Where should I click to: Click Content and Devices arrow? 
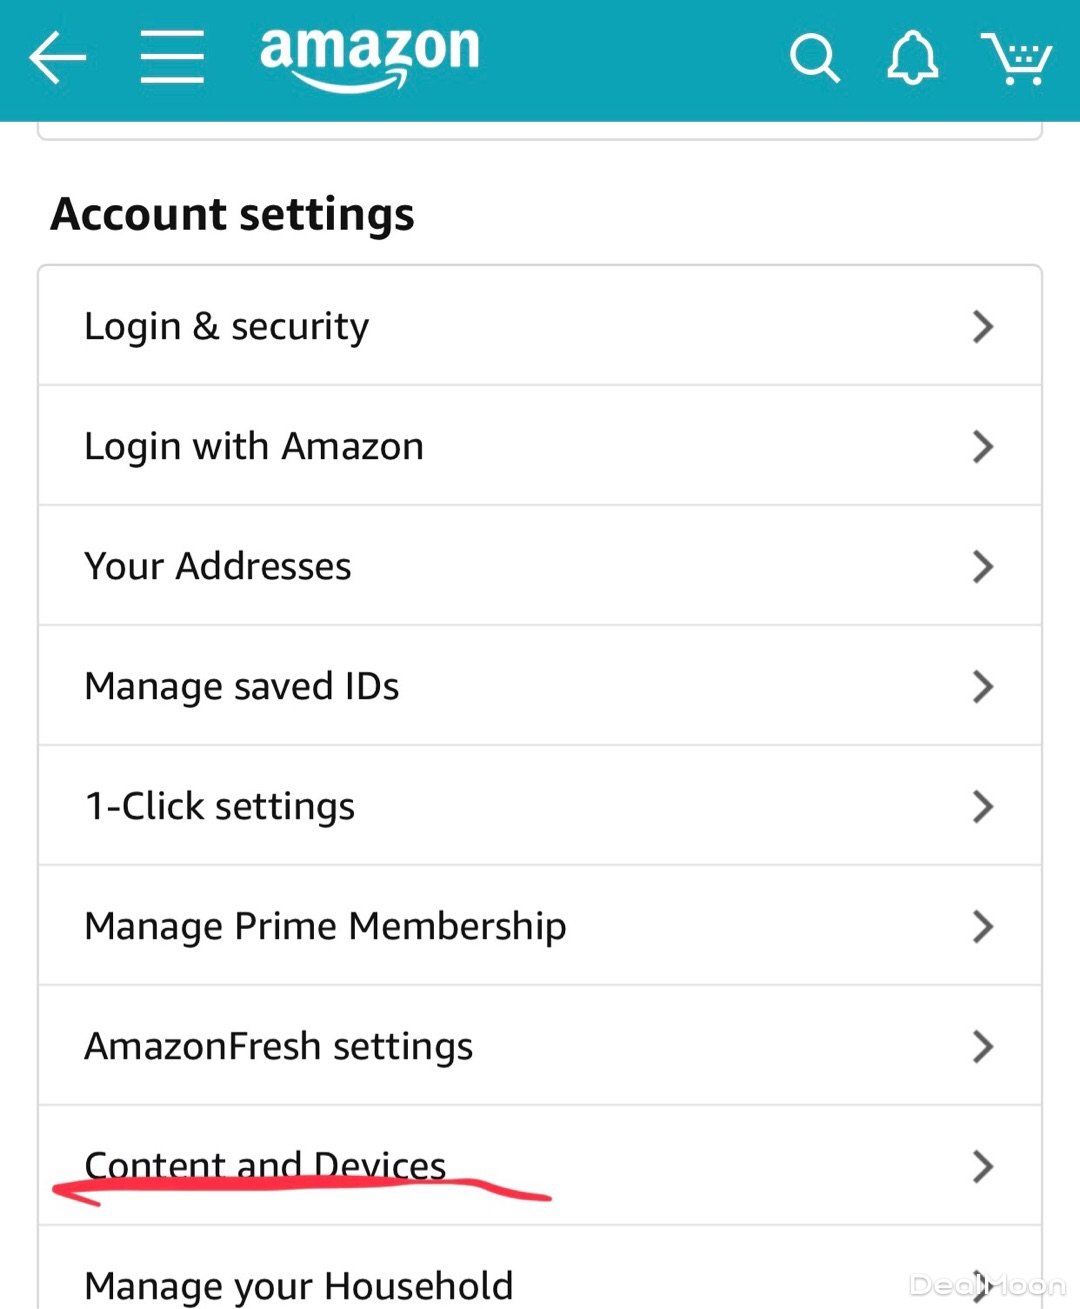pyautogui.click(x=983, y=1166)
